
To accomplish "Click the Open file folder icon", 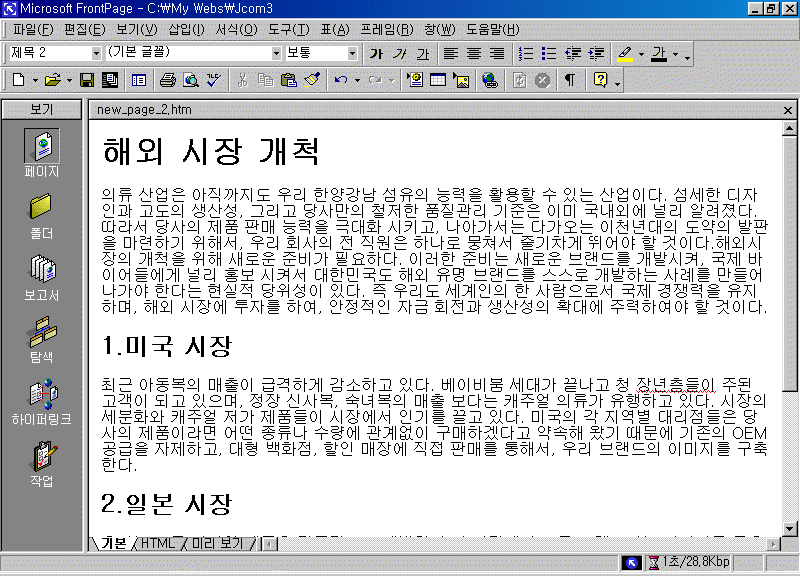I will [52, 80].
